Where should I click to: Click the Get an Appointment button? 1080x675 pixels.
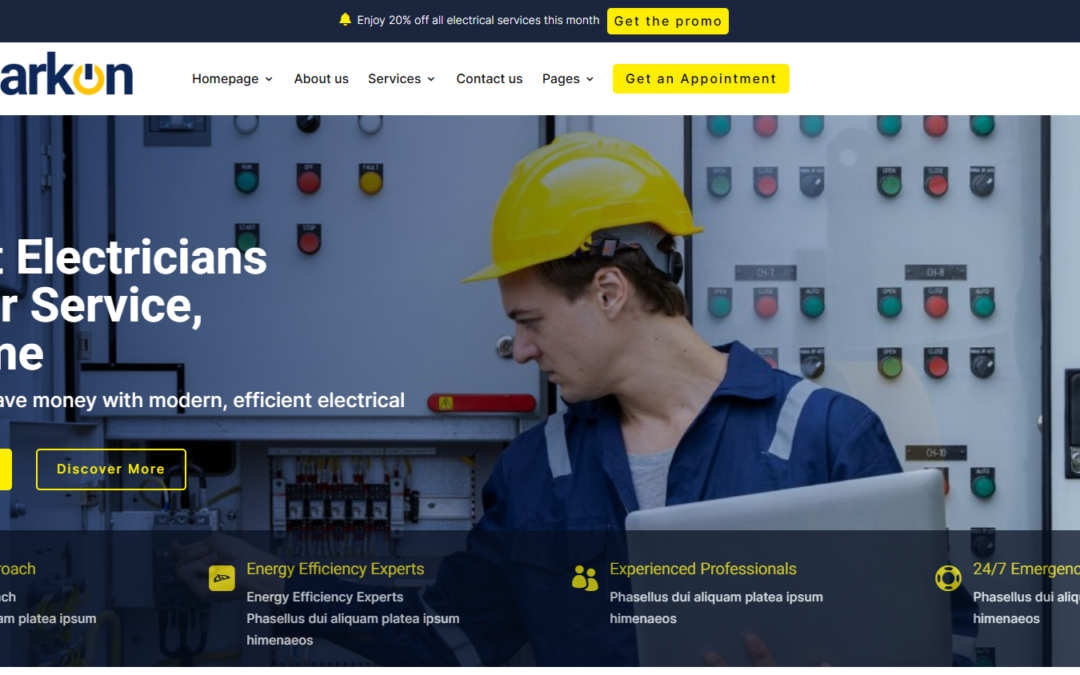click(700, 79)
